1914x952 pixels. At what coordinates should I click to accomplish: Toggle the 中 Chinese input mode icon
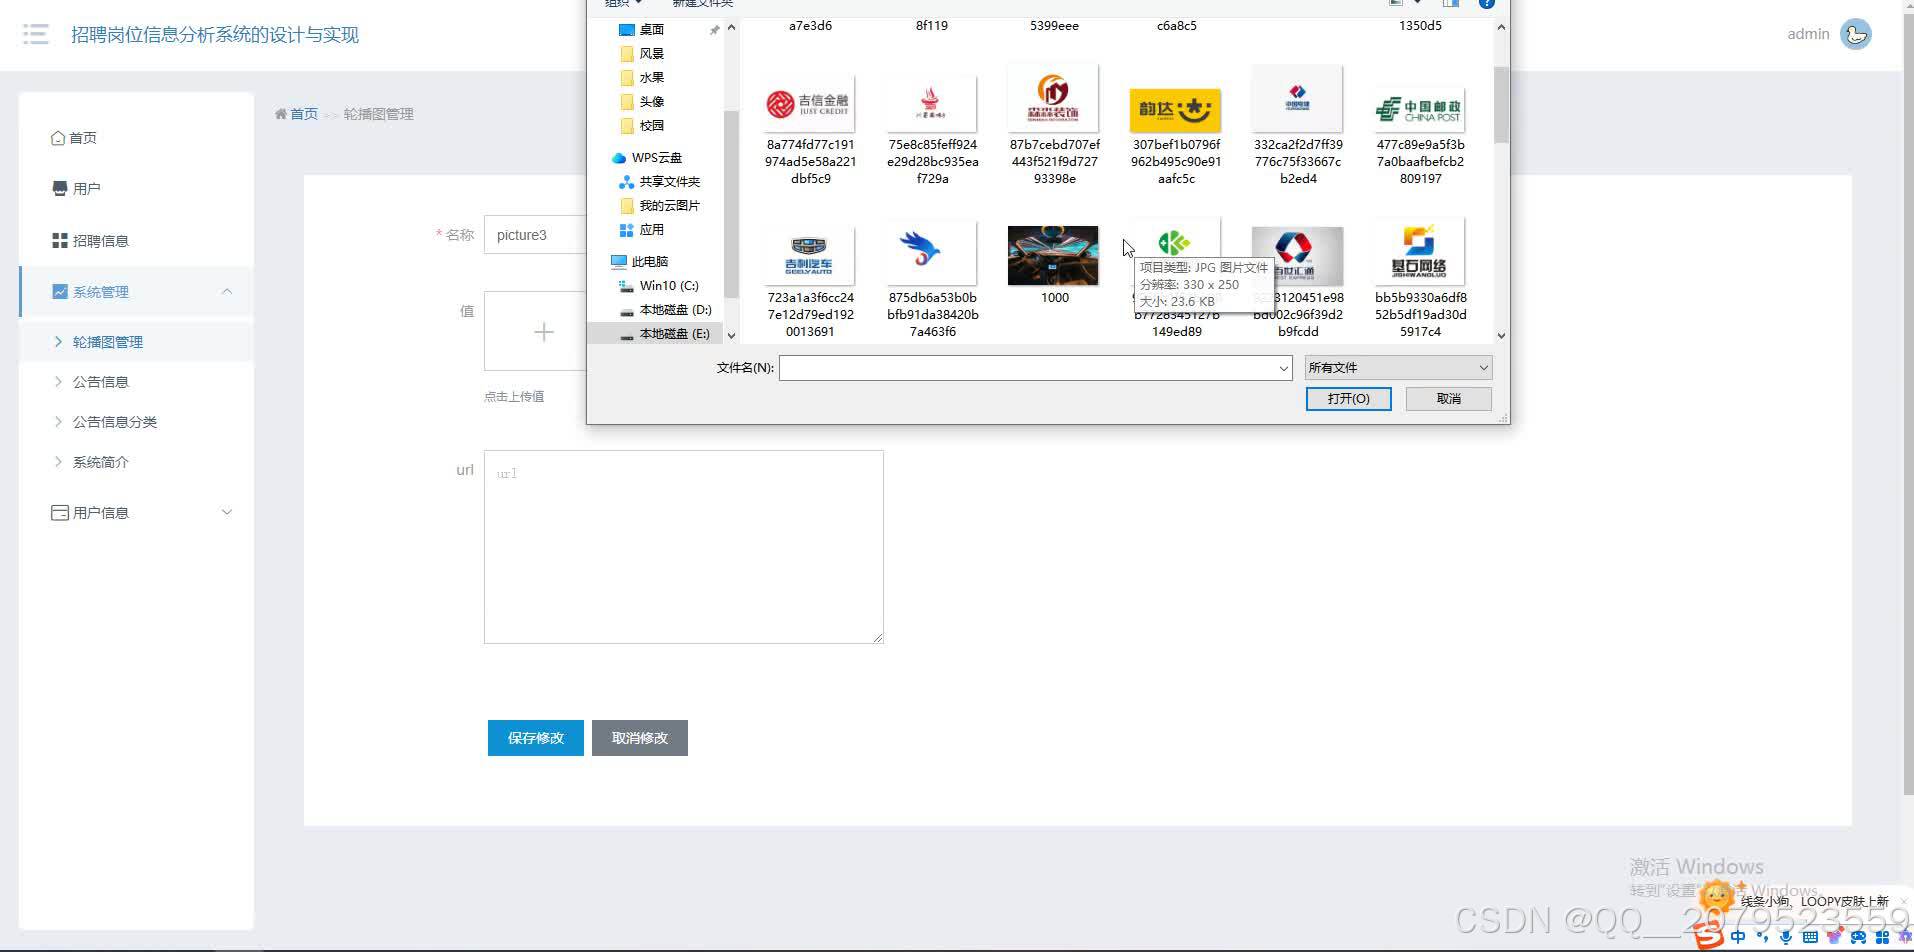[1738, 937]
